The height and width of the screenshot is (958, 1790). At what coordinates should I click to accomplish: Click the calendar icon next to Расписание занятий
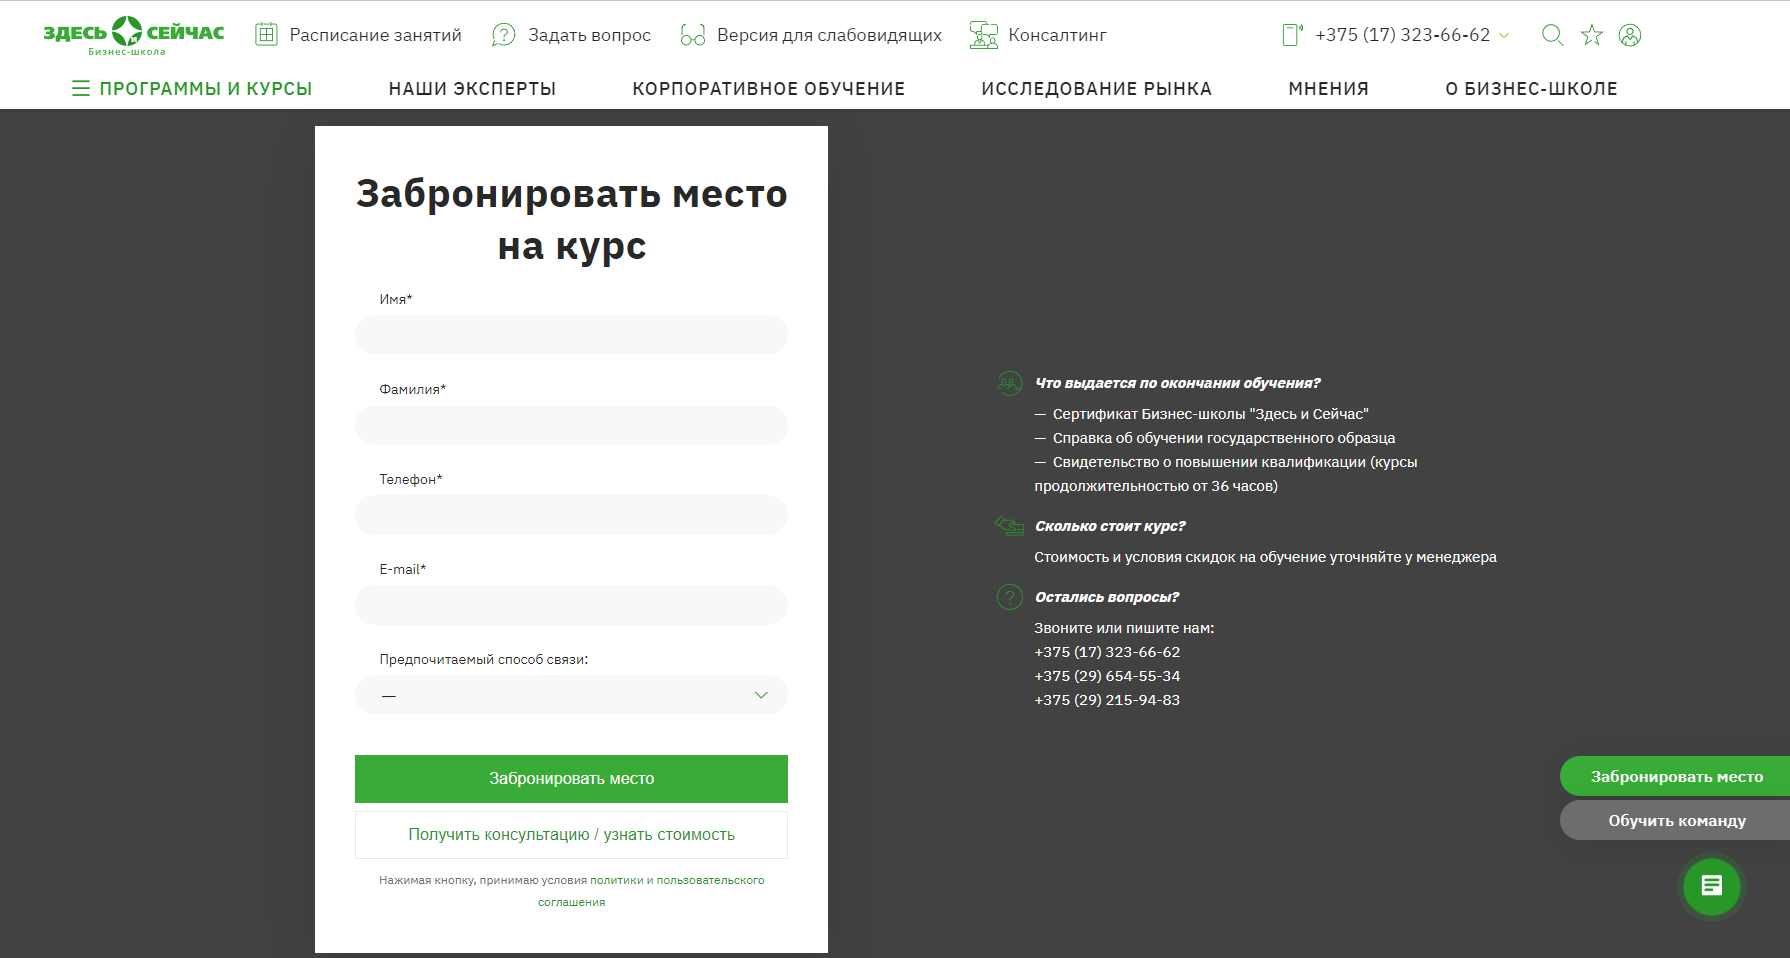(x=266, y=34)
